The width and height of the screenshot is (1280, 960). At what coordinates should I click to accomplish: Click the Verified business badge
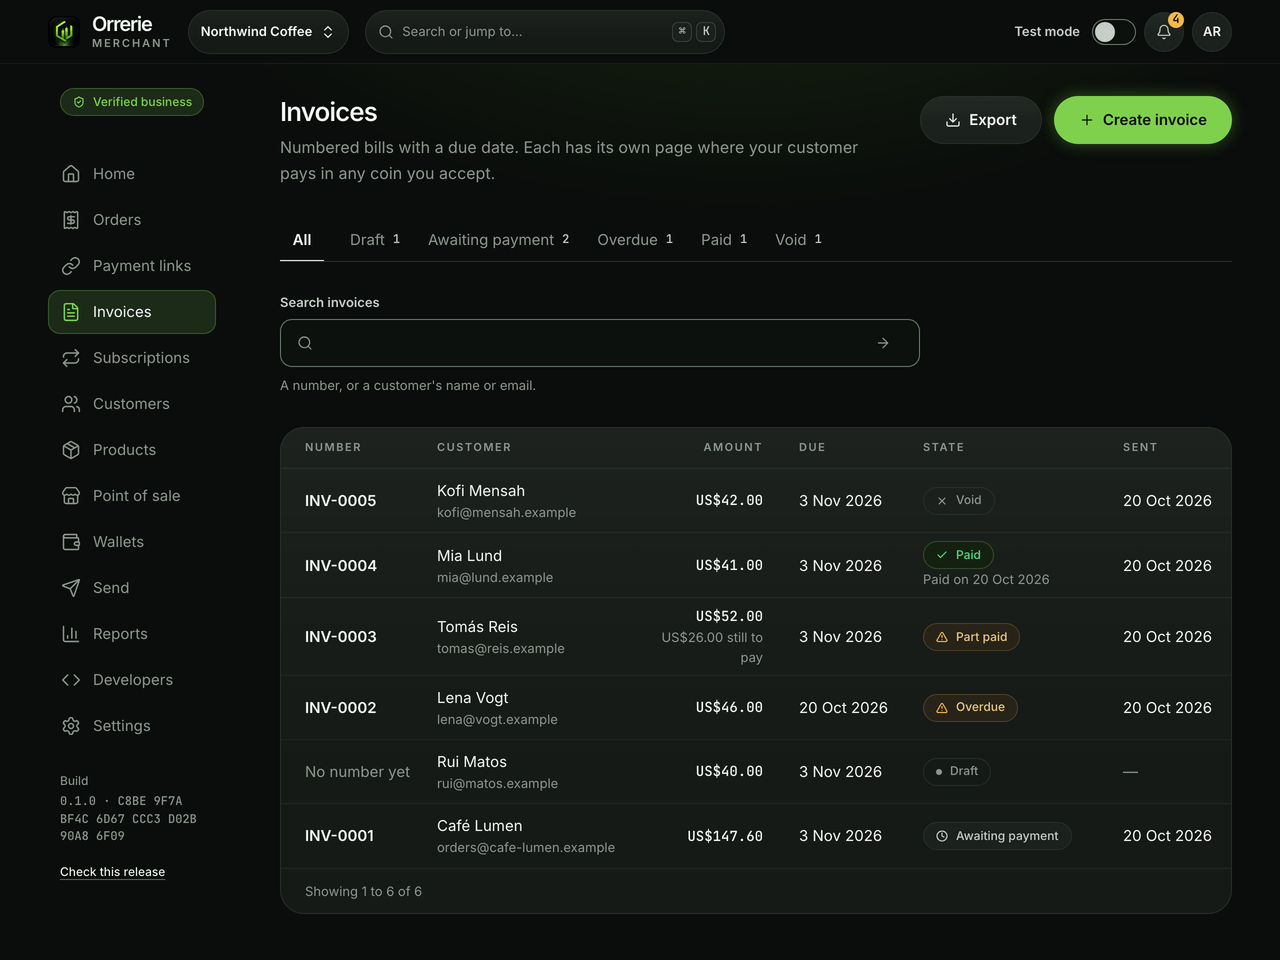coord(132,102)
